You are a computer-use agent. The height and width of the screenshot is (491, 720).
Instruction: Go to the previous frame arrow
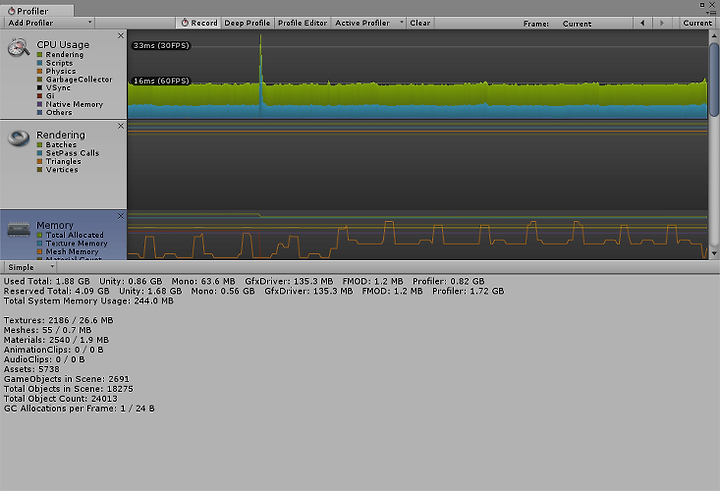point(642,23)
